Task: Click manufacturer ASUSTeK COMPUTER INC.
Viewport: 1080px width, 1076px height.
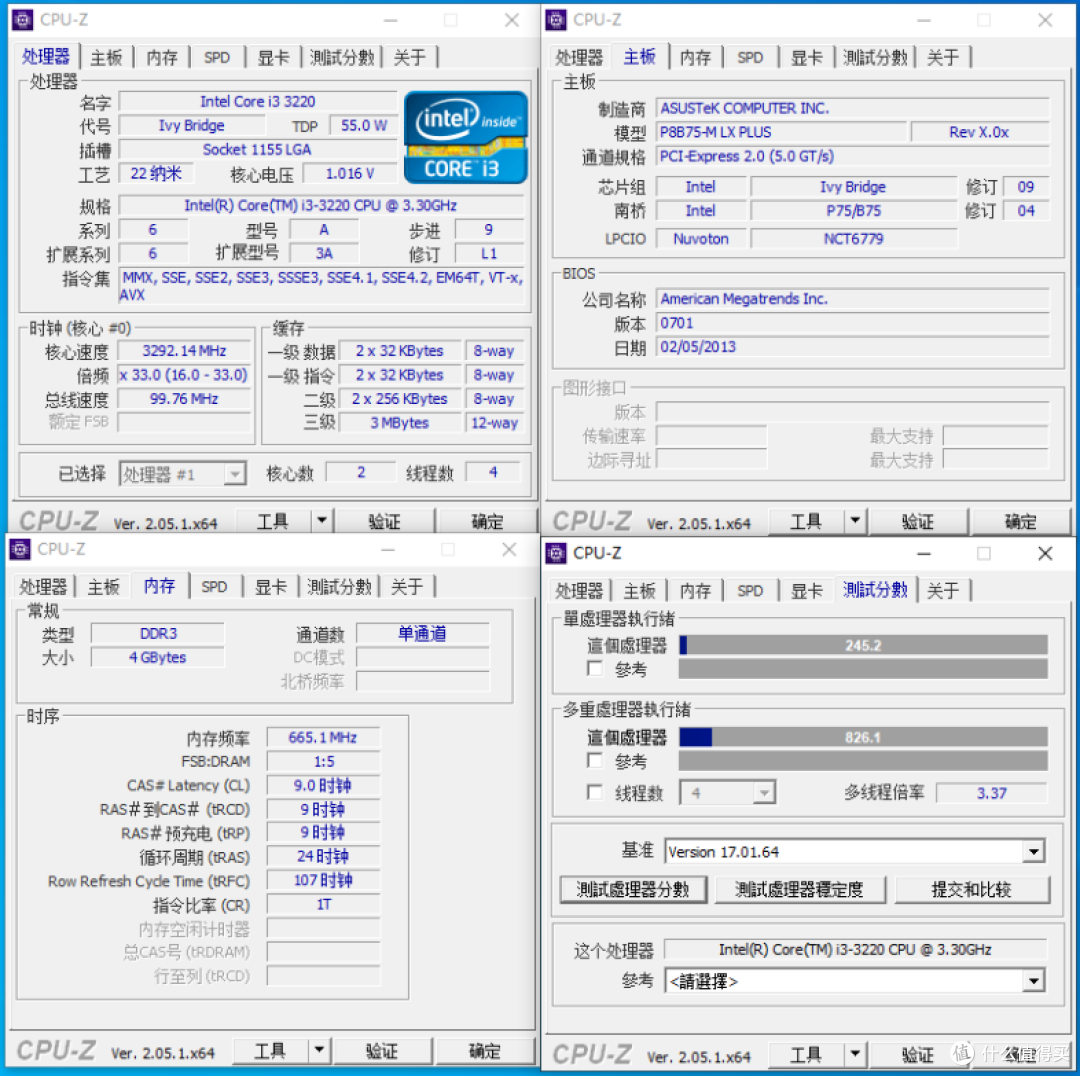Action: coord(853,108)
